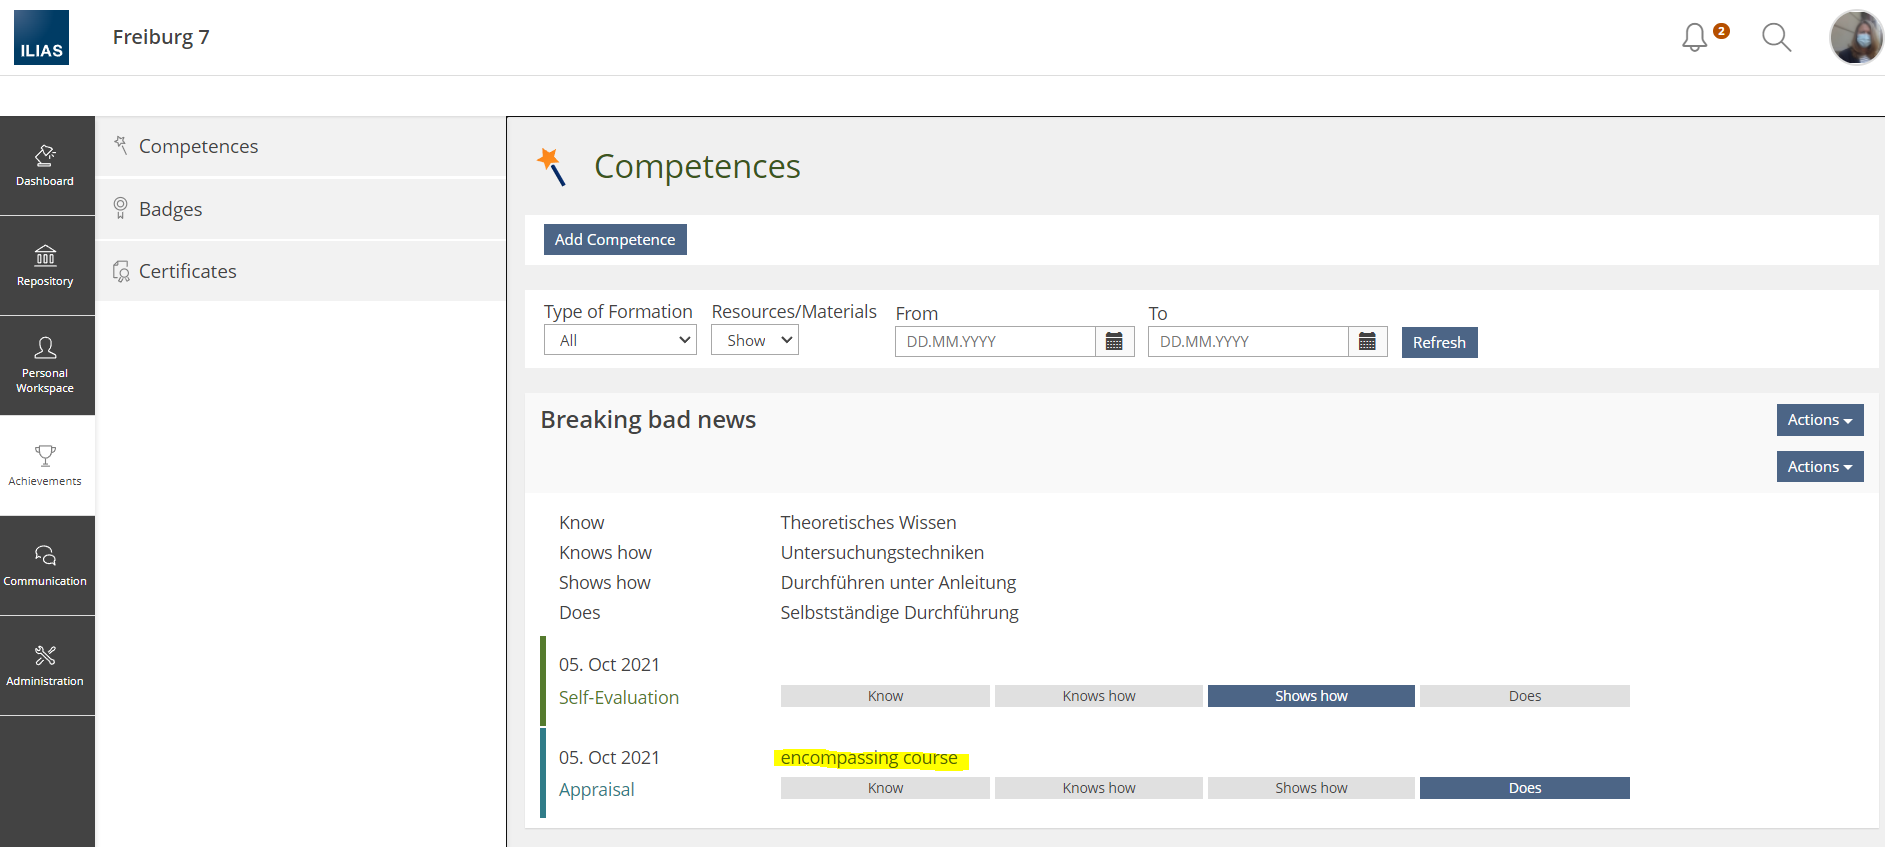Click the ILIAS logo icon

tap(41, 38)
